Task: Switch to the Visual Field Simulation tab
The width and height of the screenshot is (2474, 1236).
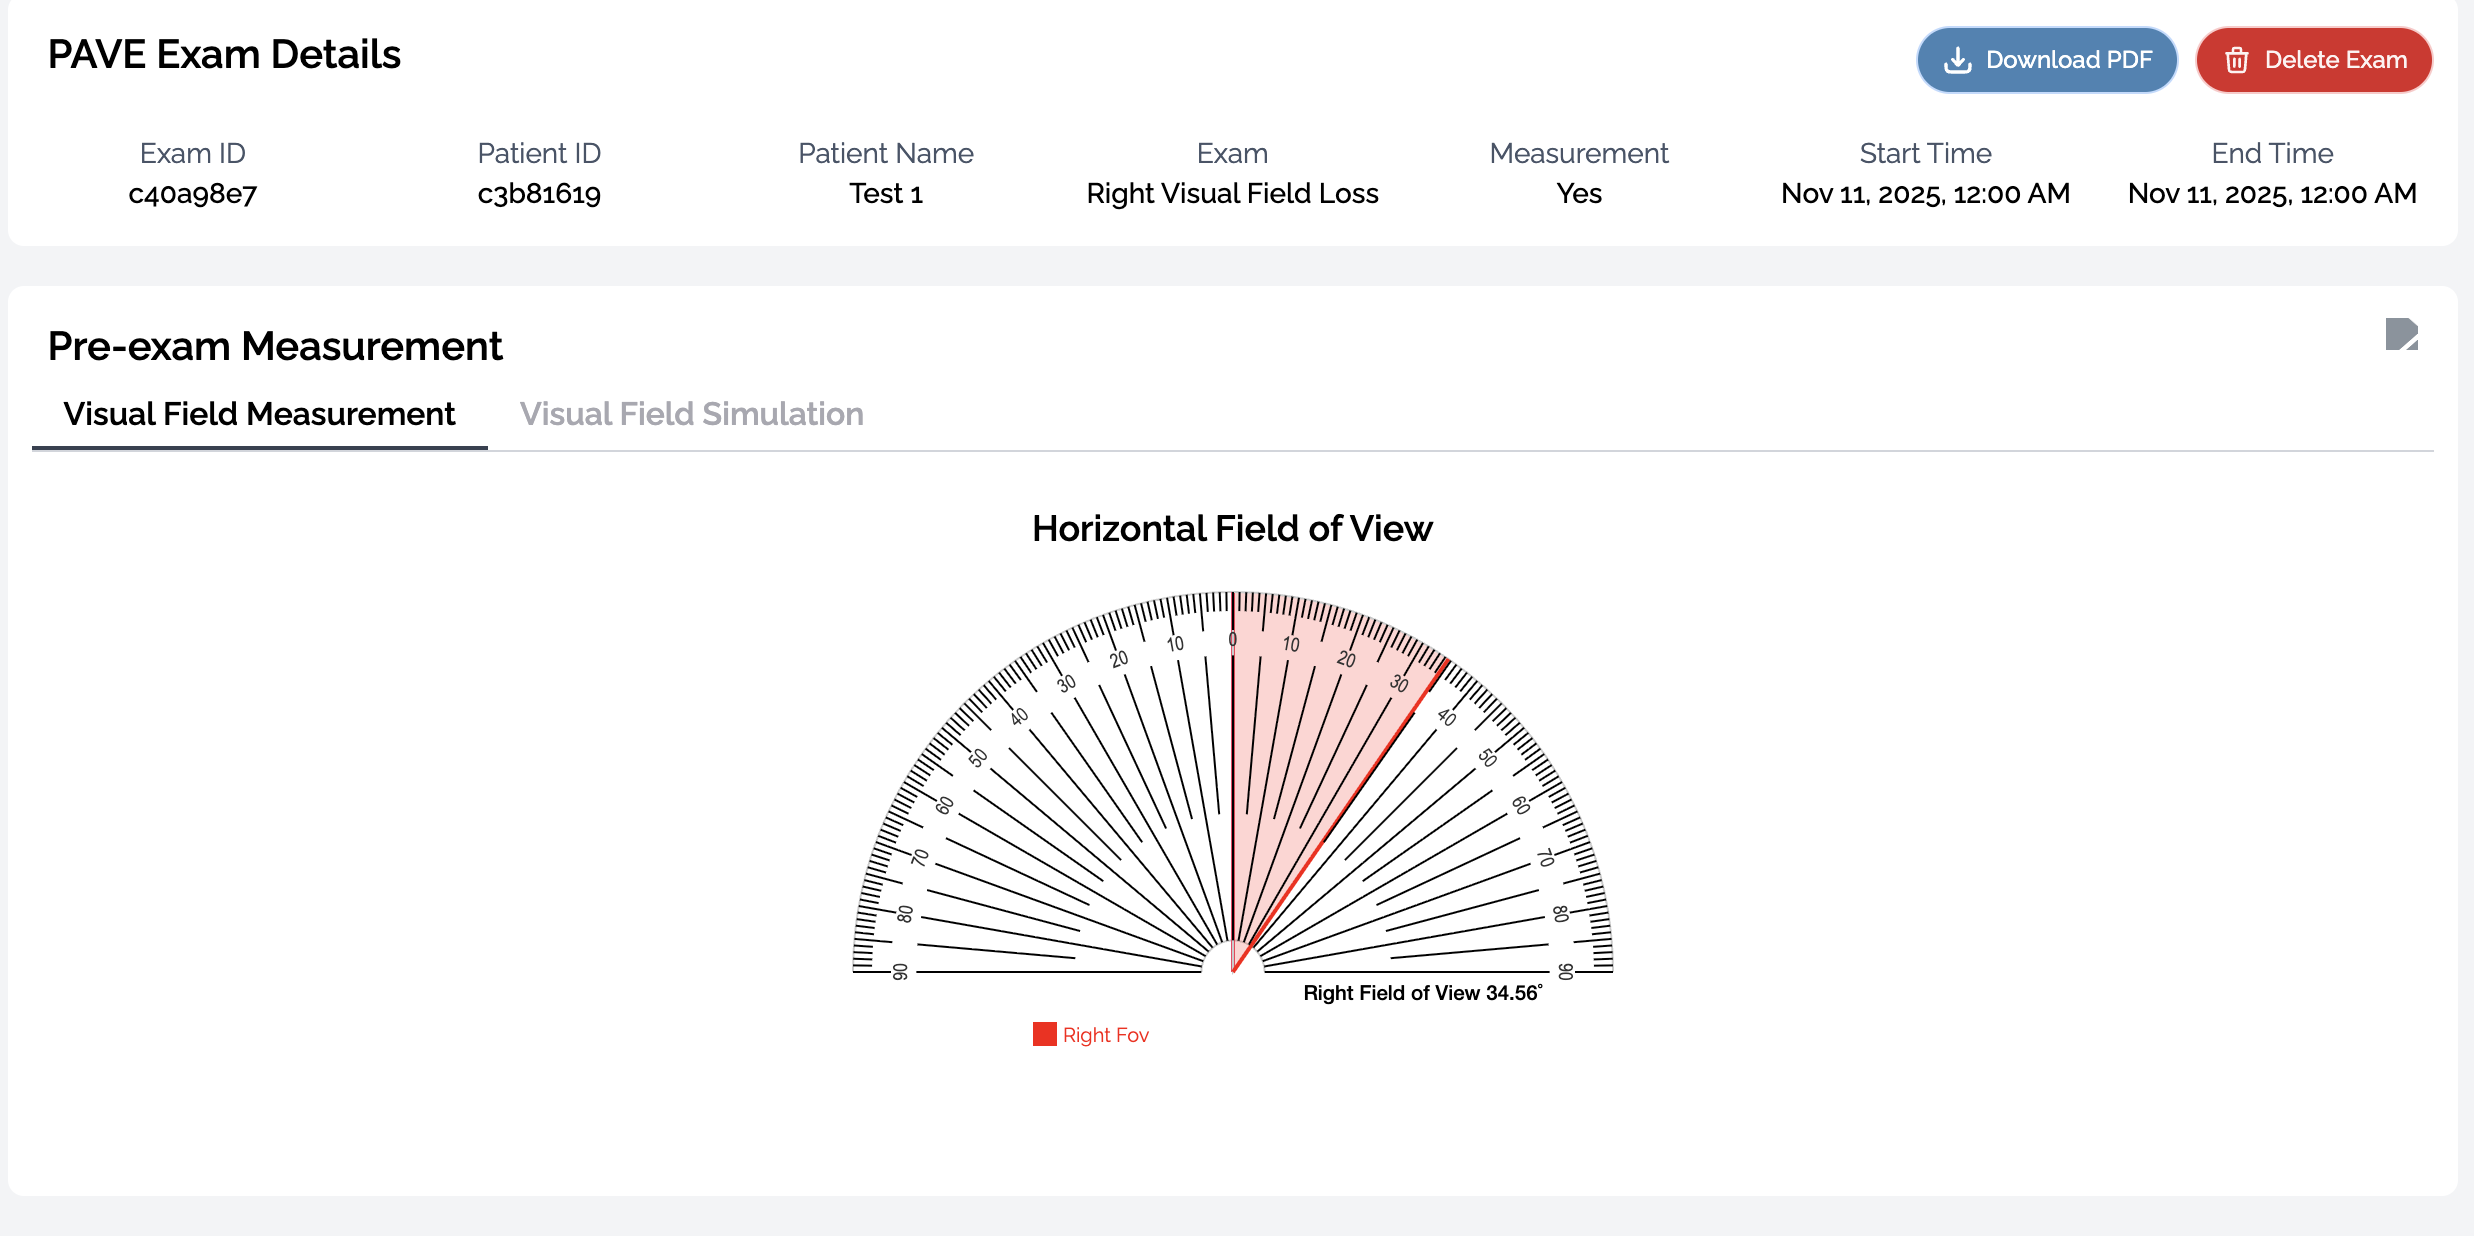Action: [691, 414]
